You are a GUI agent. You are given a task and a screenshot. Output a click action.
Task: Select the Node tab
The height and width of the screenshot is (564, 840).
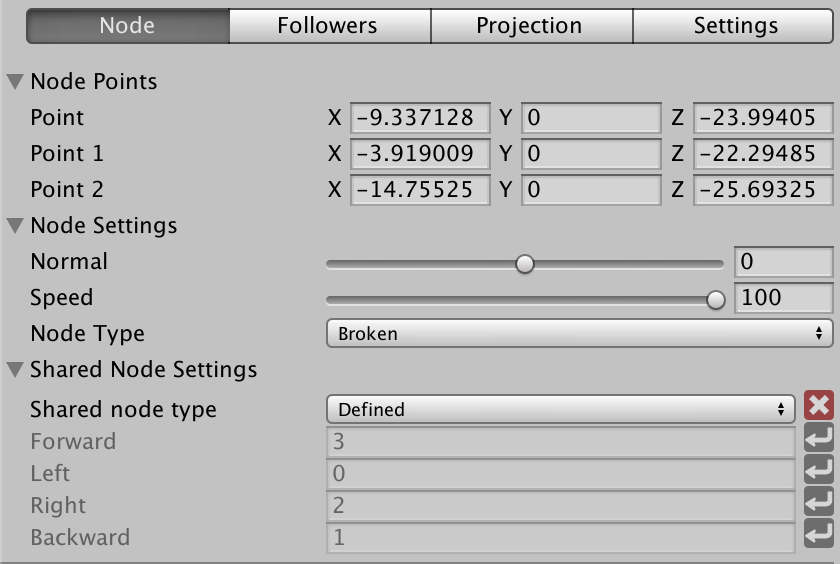click(128, 25)
